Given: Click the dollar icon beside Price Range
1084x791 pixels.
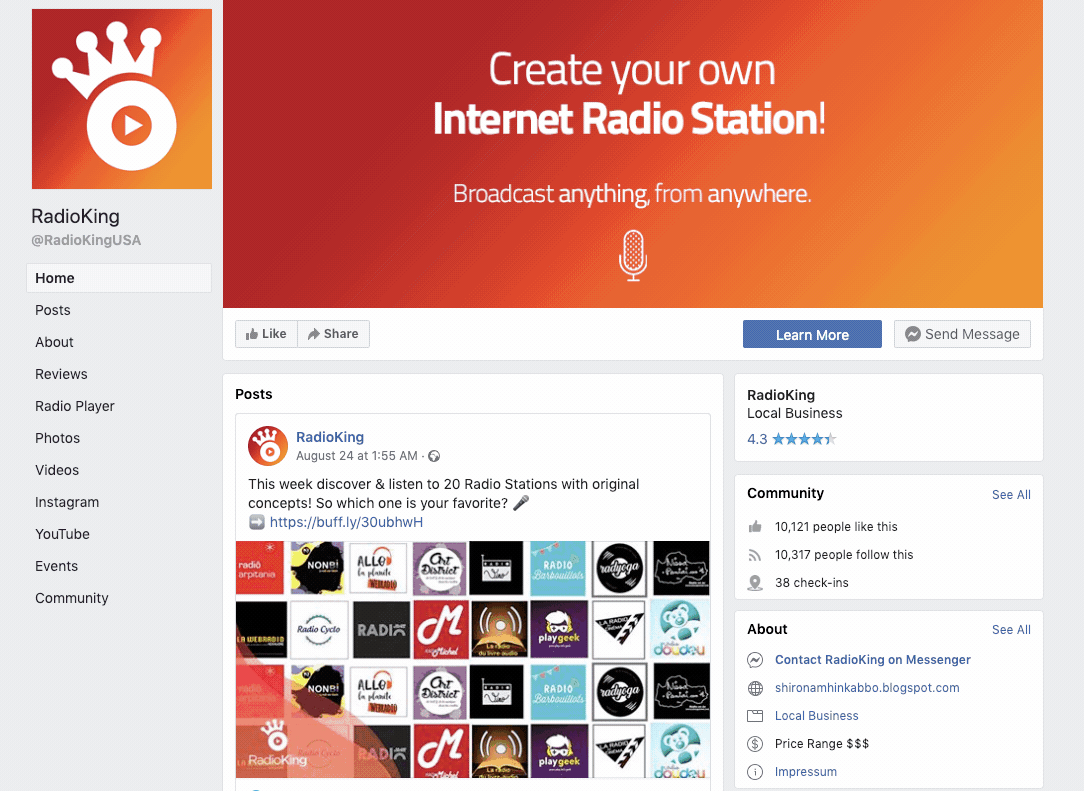Looking at the screenshot, I should [x=754, y=743].
